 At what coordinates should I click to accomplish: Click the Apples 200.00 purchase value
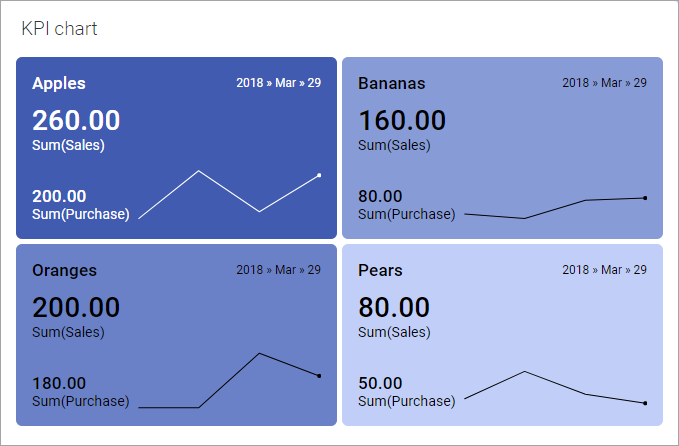59,196
